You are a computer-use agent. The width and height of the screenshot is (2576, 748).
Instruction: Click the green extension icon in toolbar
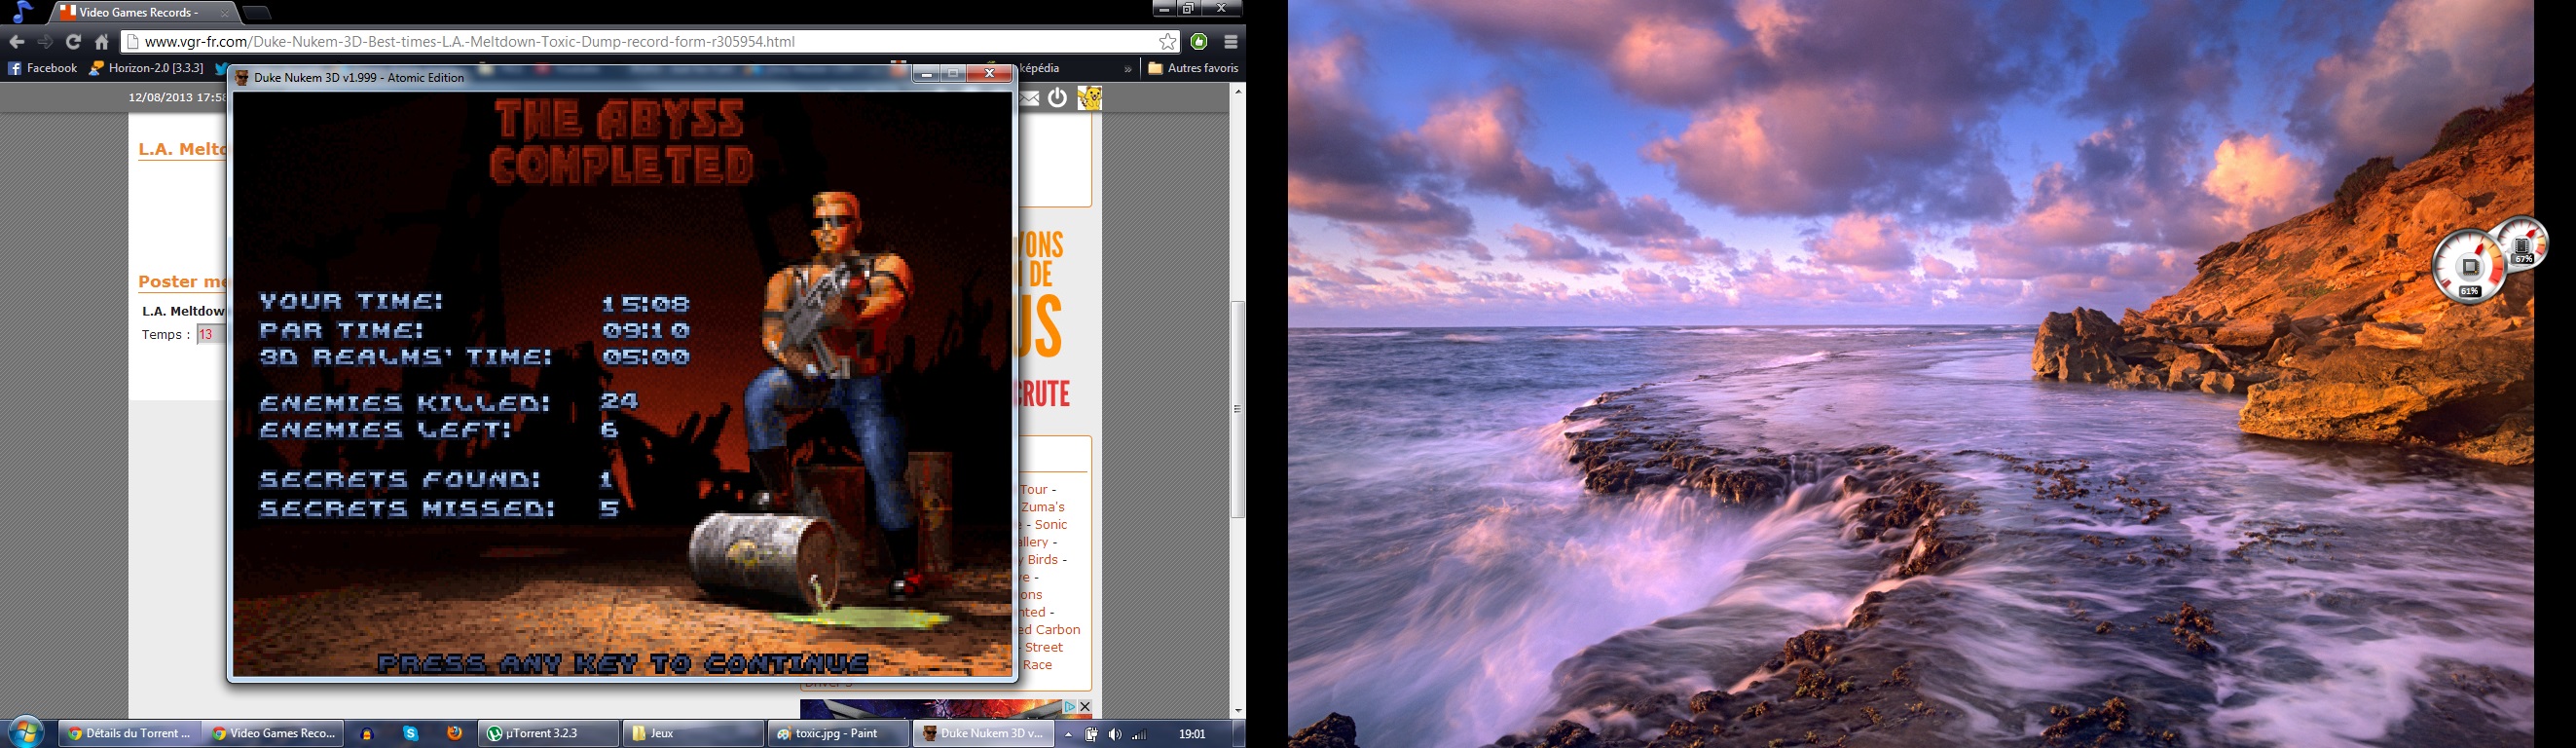[1199, 42]
